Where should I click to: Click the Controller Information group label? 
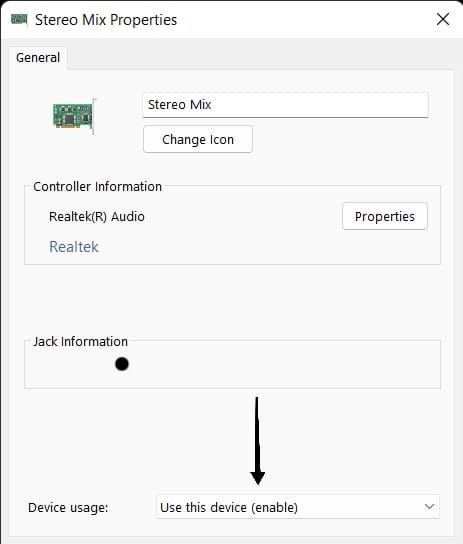pos(97,187)
